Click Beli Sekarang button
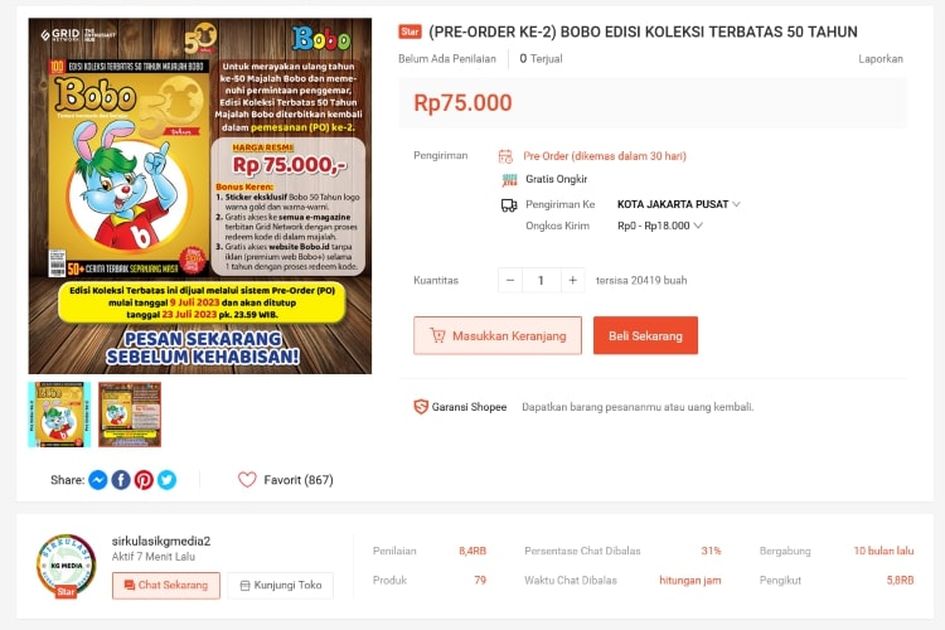This screenshot has width=945, height=630. click(645, 336)
